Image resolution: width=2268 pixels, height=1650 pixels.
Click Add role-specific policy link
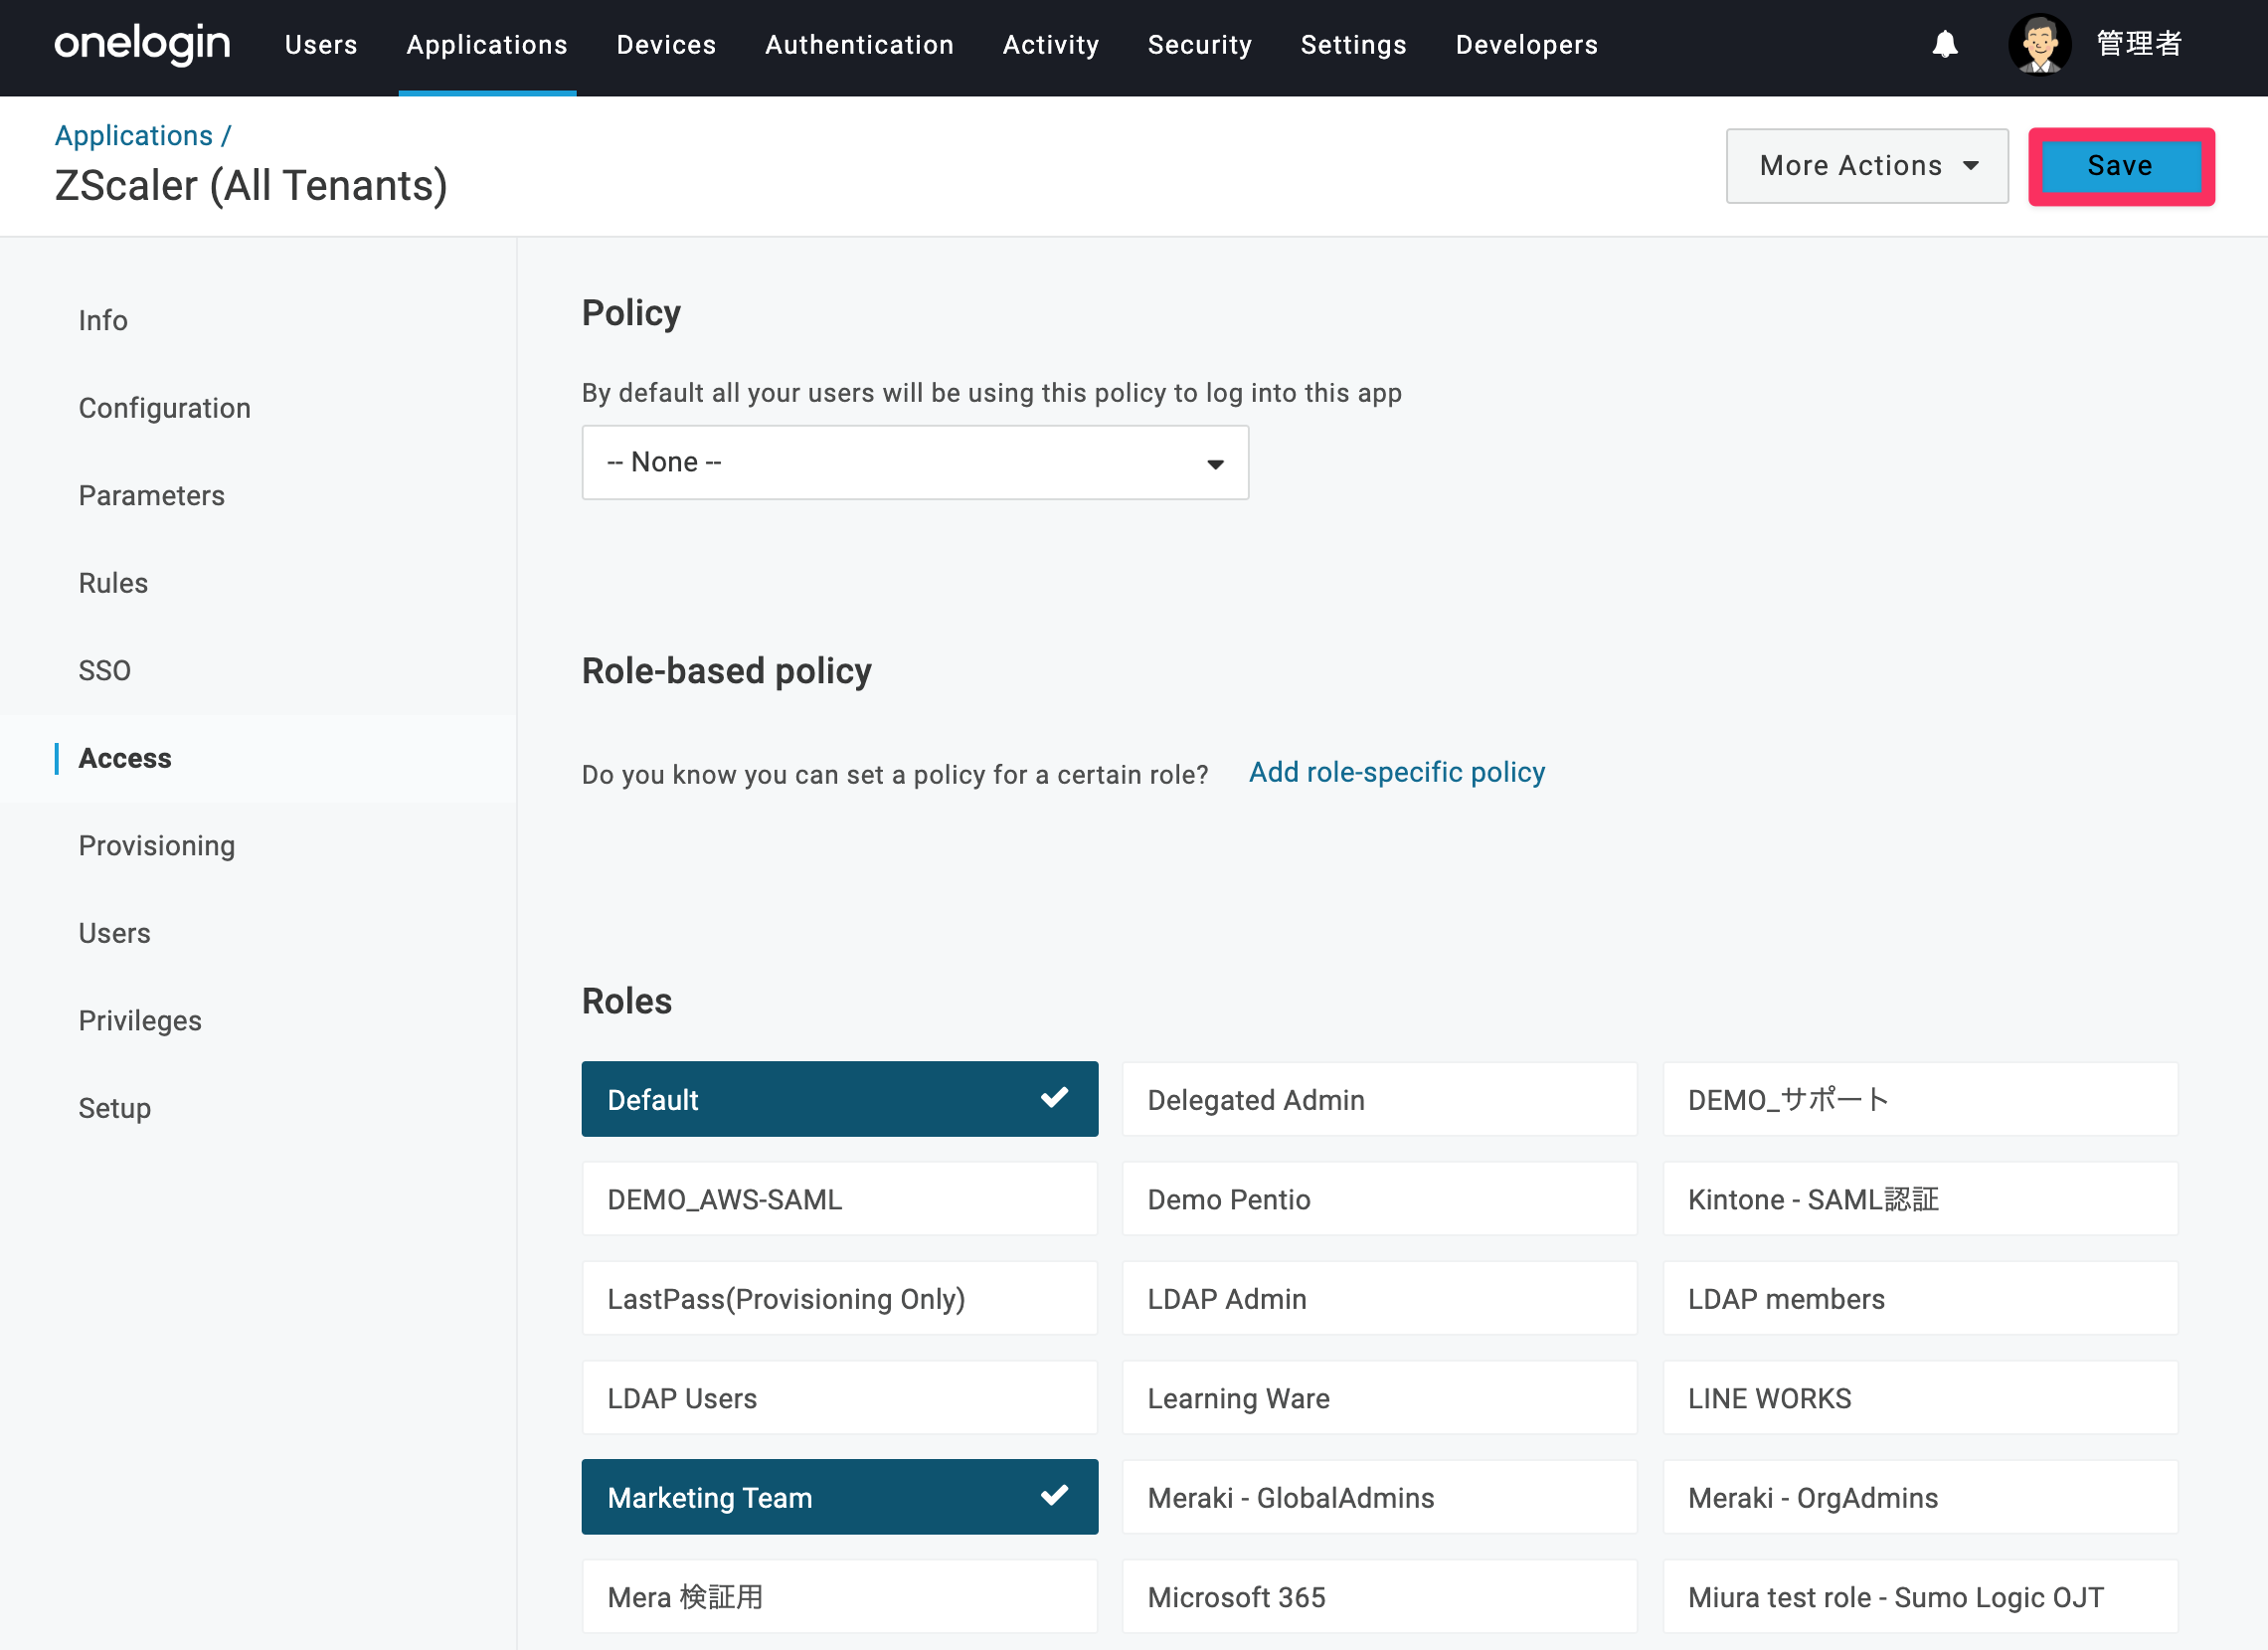[1397, 772]
